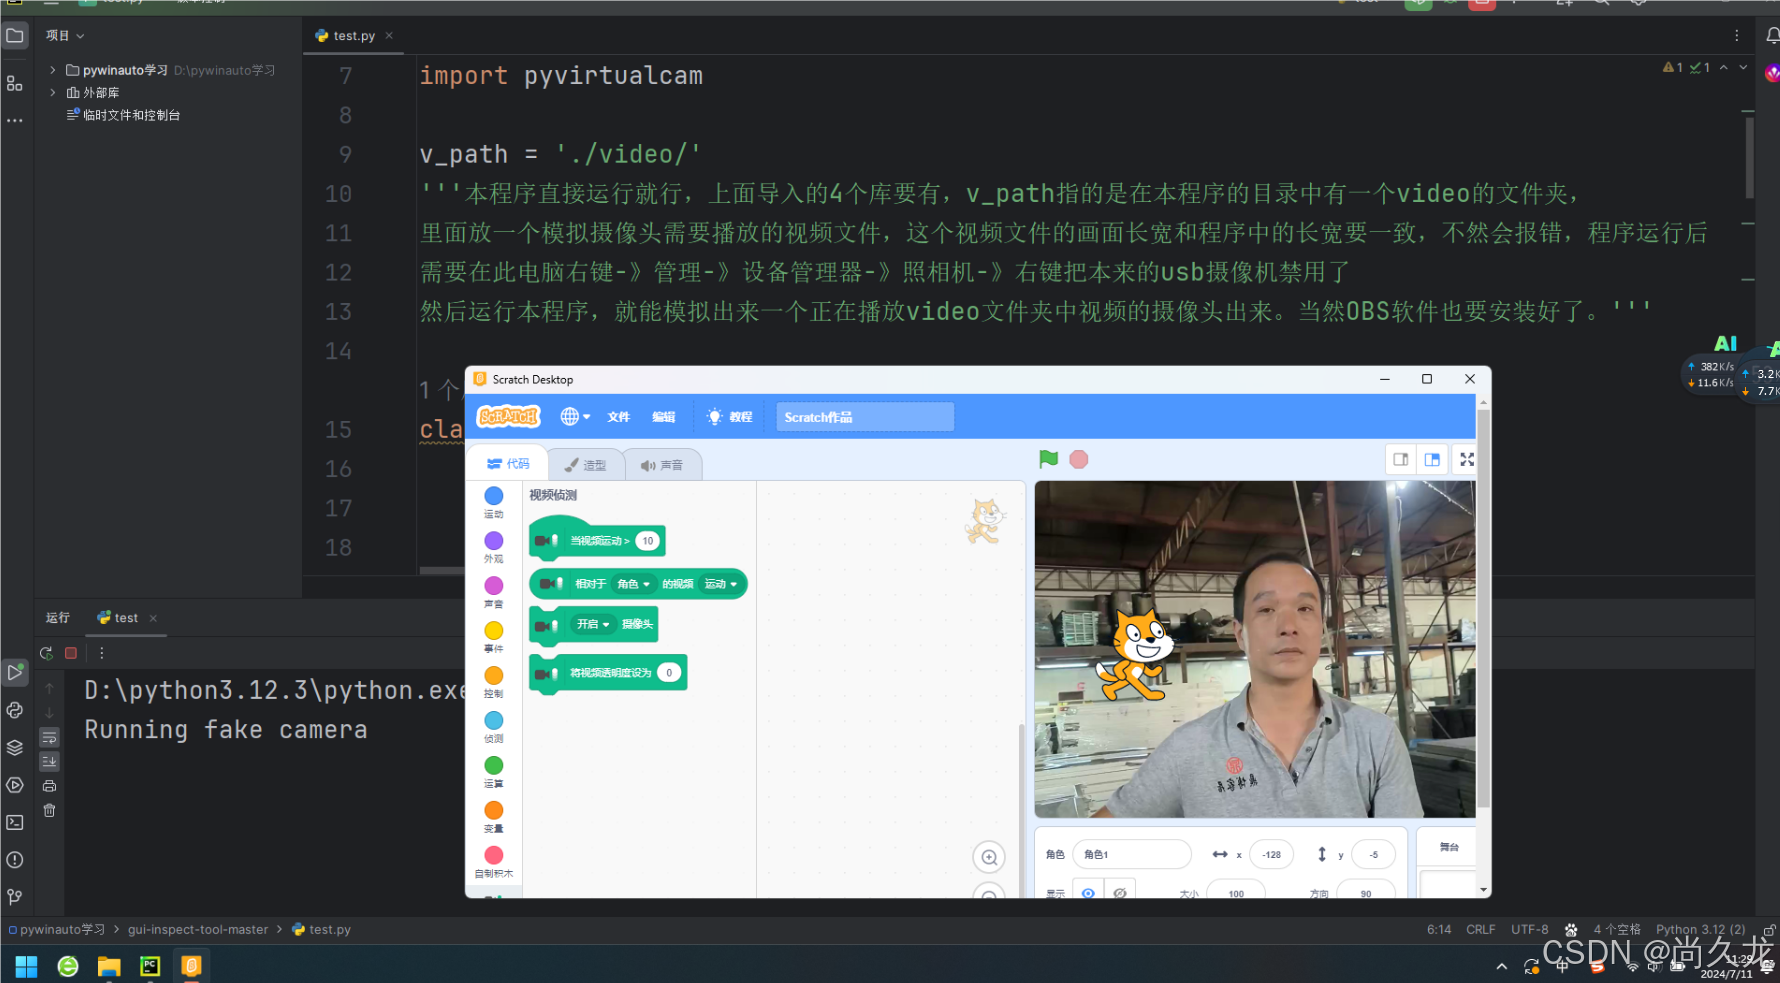Toggle soft-wrap in run console
The width and height of the screenshot is (1780, 983).
49,737
